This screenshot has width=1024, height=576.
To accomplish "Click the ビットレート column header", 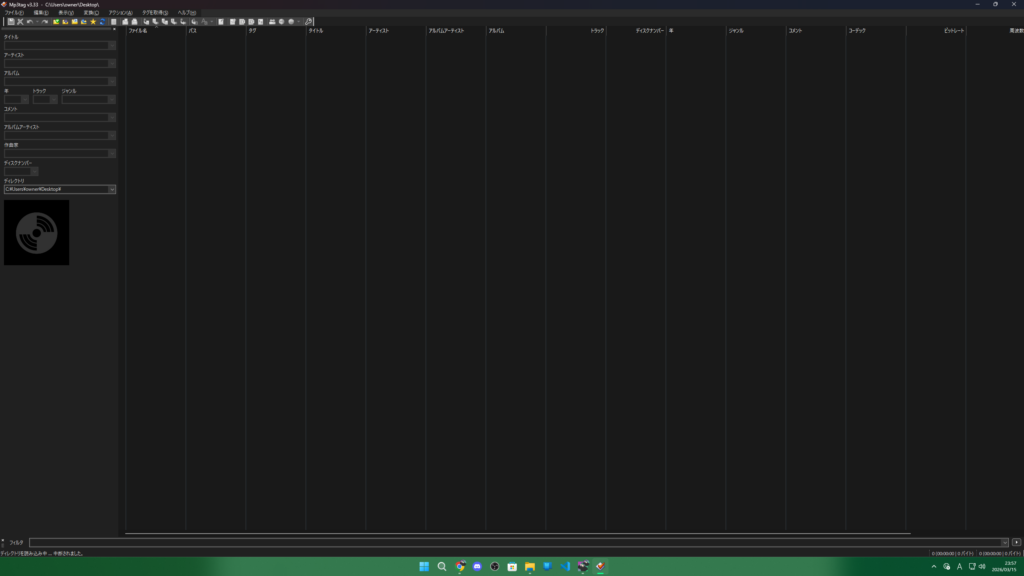I will (936, 31).
